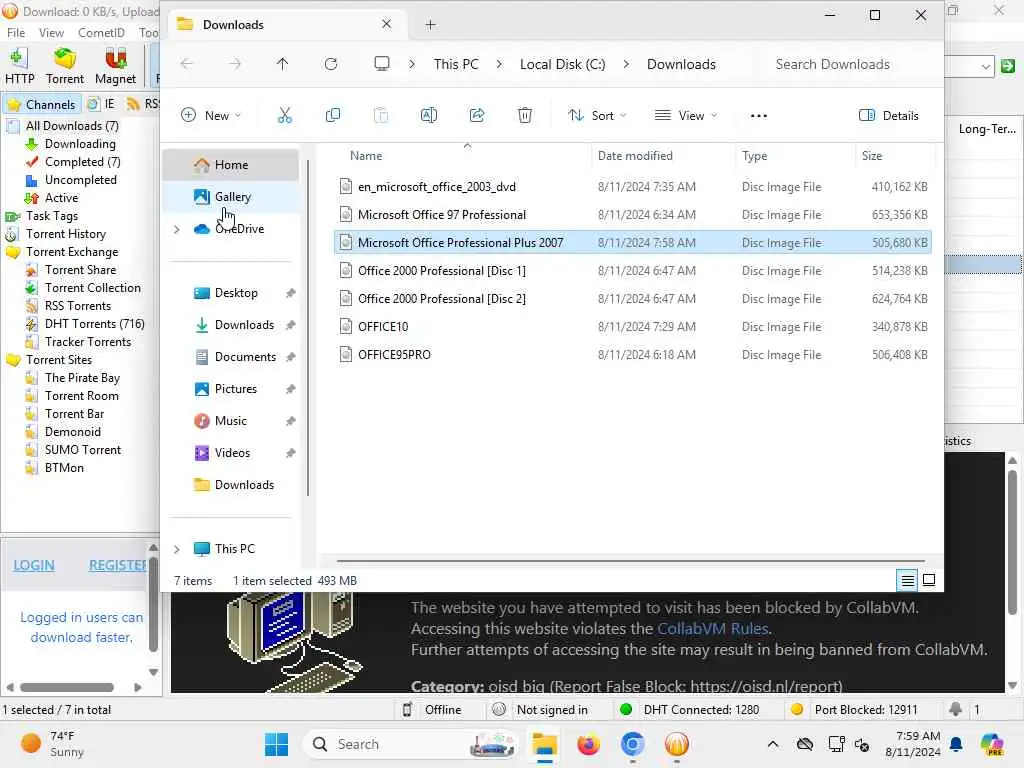Click the notification bell in system tray
This screenshot has height=768, width=1024.
(x=955, y=744)
